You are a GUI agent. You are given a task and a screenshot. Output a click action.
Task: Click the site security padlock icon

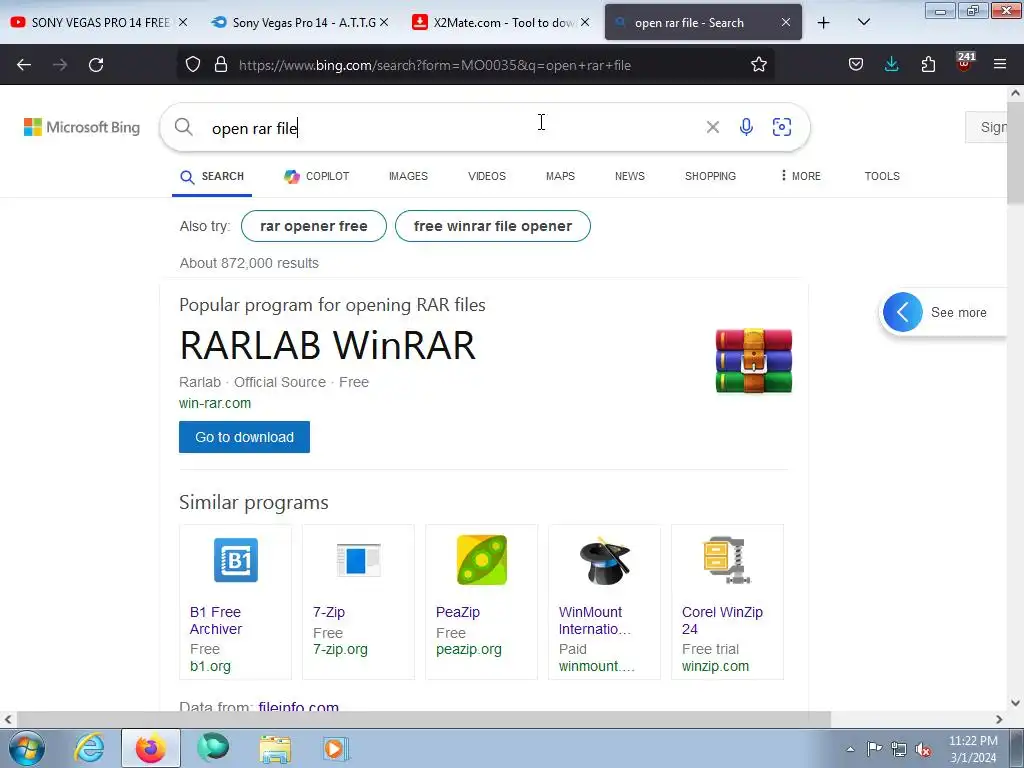[221, 65]
